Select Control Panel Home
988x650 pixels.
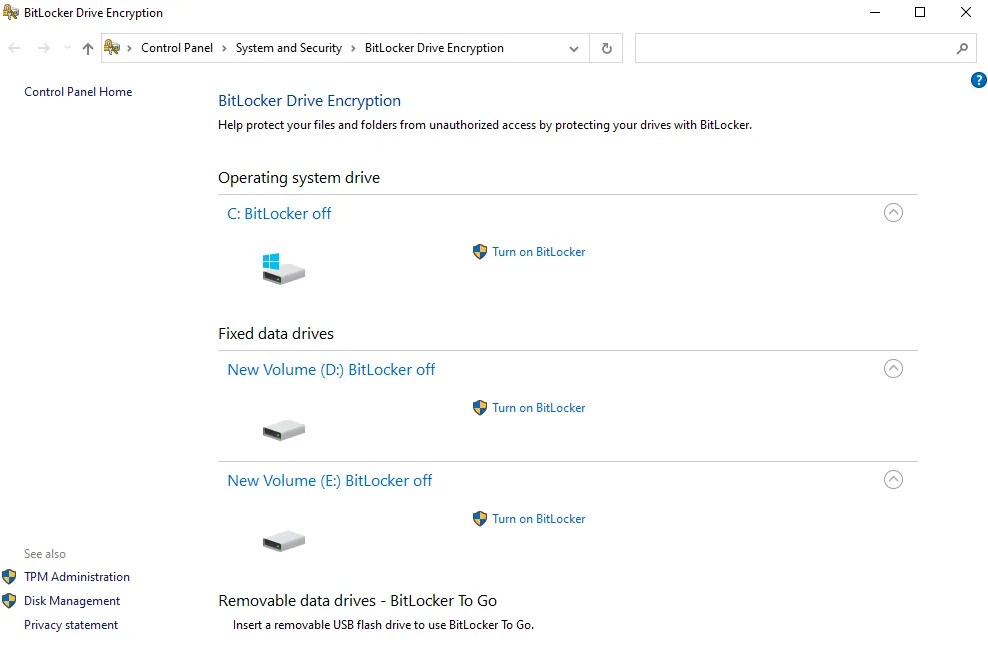tap(77, 91)
